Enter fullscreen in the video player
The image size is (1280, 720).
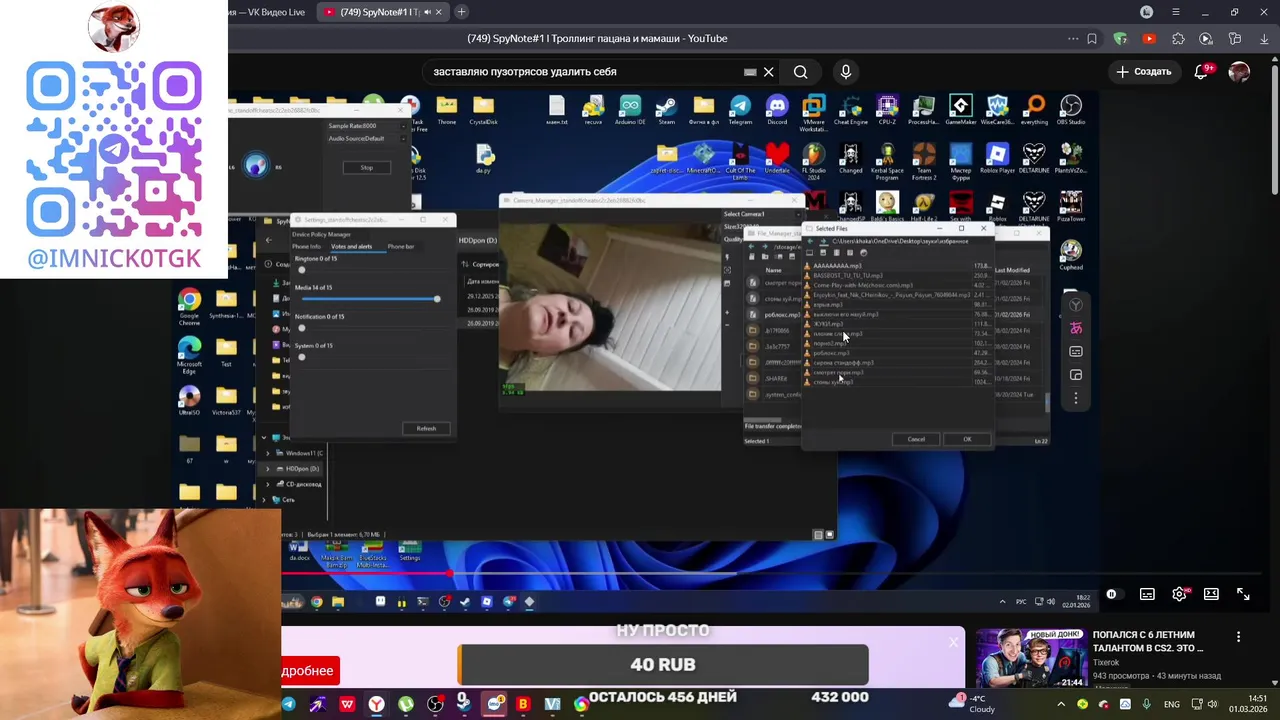[x=1243, y=594]
